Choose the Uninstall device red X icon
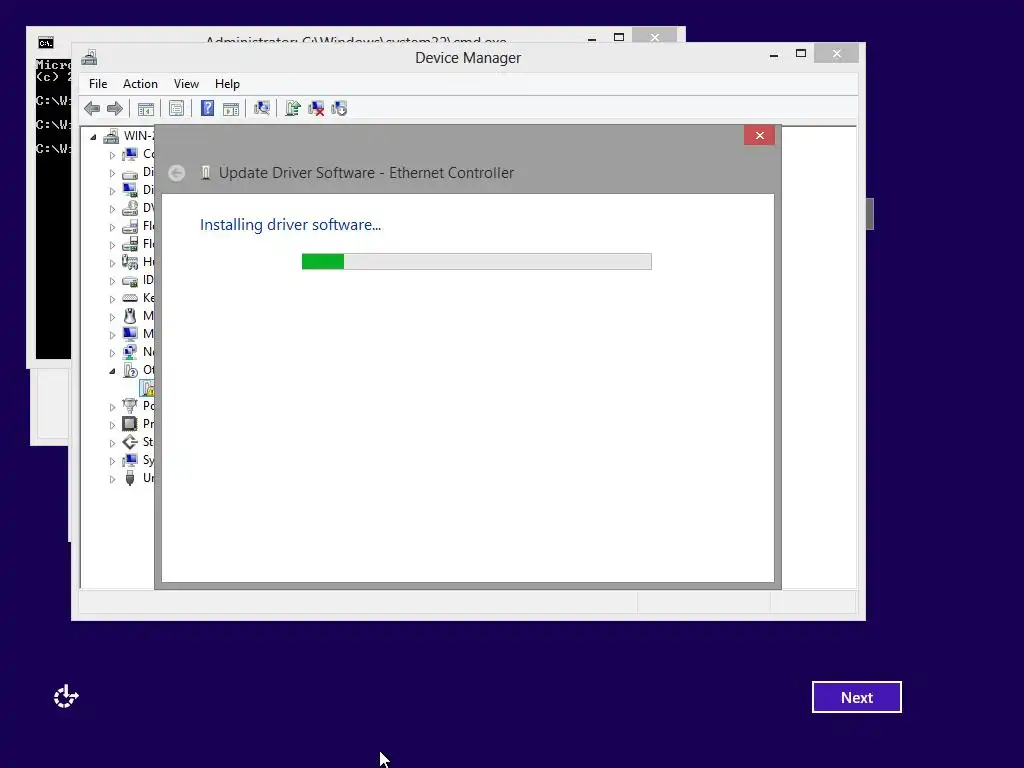The height and width of the screenshot is (768, 1024). [316, 108]
